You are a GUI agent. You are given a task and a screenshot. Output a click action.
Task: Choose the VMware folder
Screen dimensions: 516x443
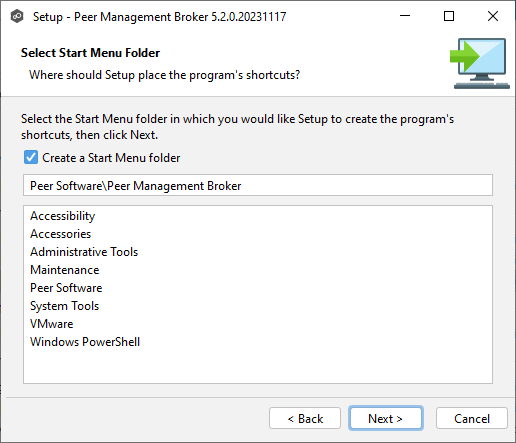(x=52, y=324)
